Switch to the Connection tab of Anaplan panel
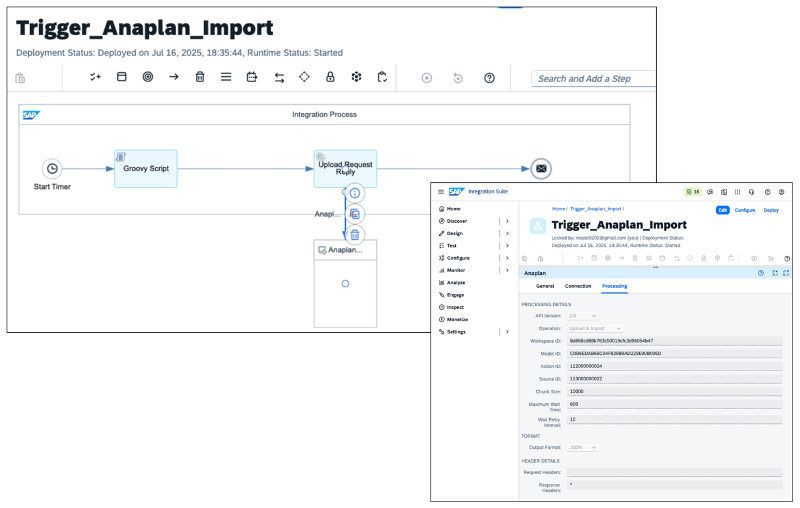Screen dimensions: 800x508 [578, 286]
